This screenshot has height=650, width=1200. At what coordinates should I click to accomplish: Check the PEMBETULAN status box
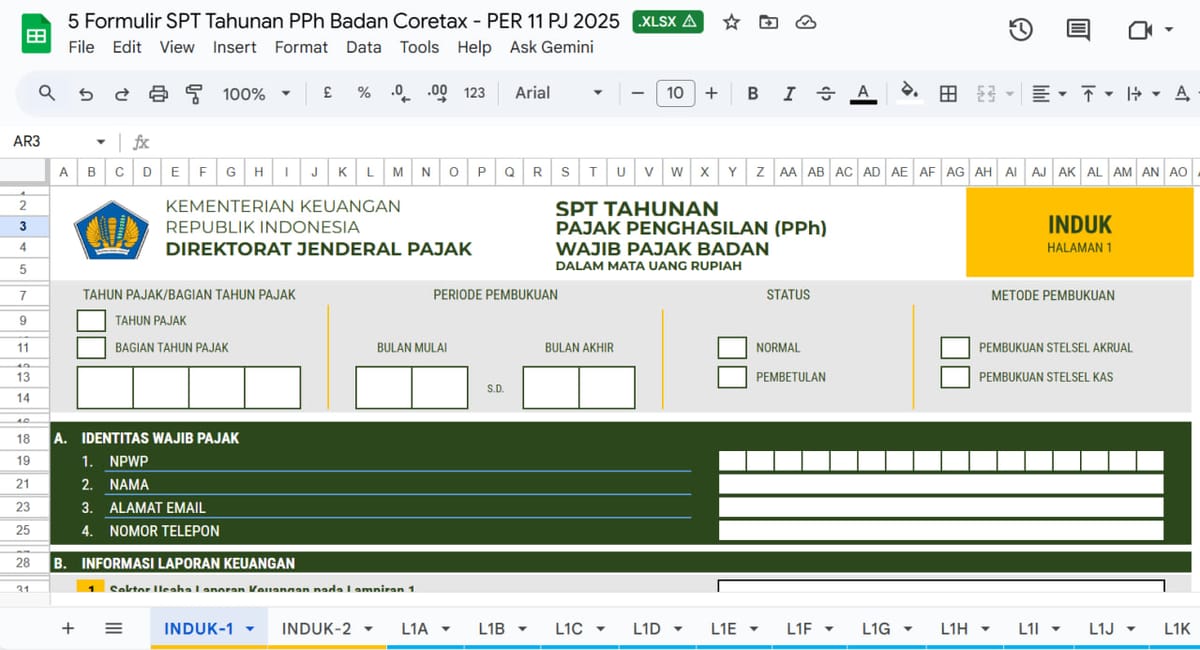click(731, 377)
